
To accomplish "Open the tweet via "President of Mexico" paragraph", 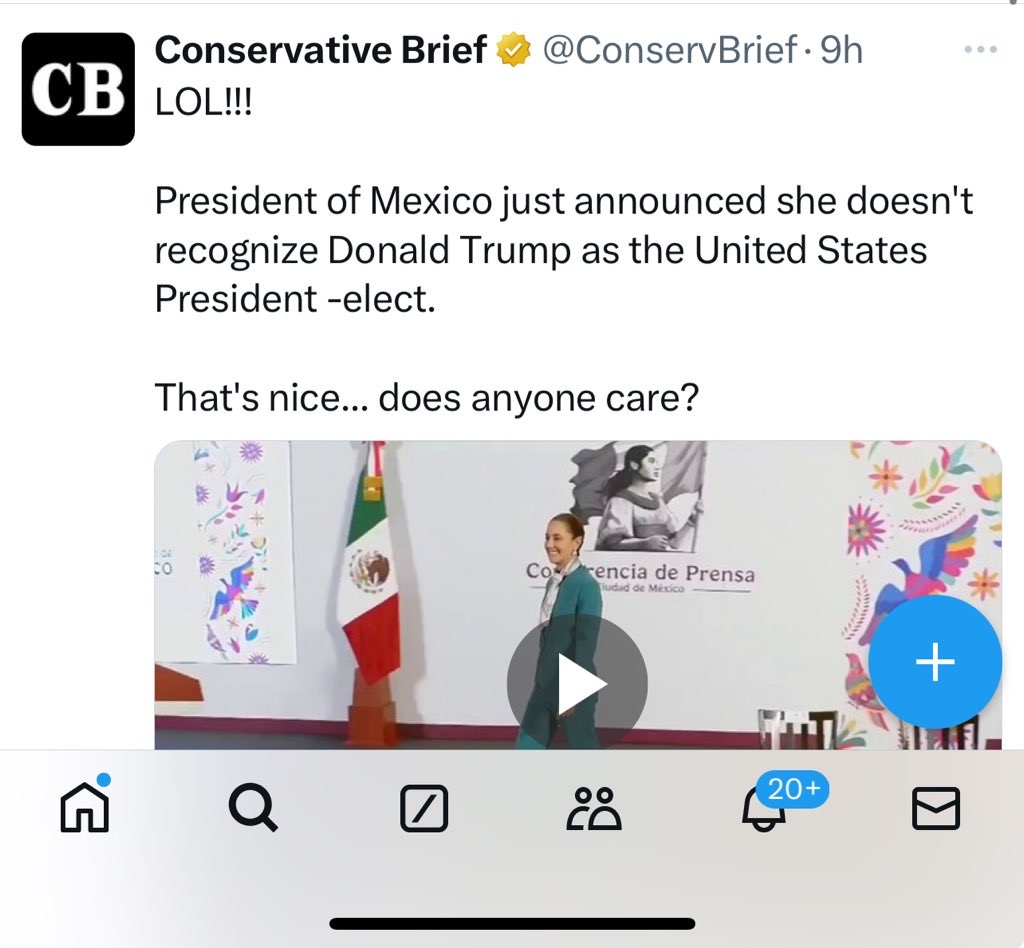I will 563,250.
